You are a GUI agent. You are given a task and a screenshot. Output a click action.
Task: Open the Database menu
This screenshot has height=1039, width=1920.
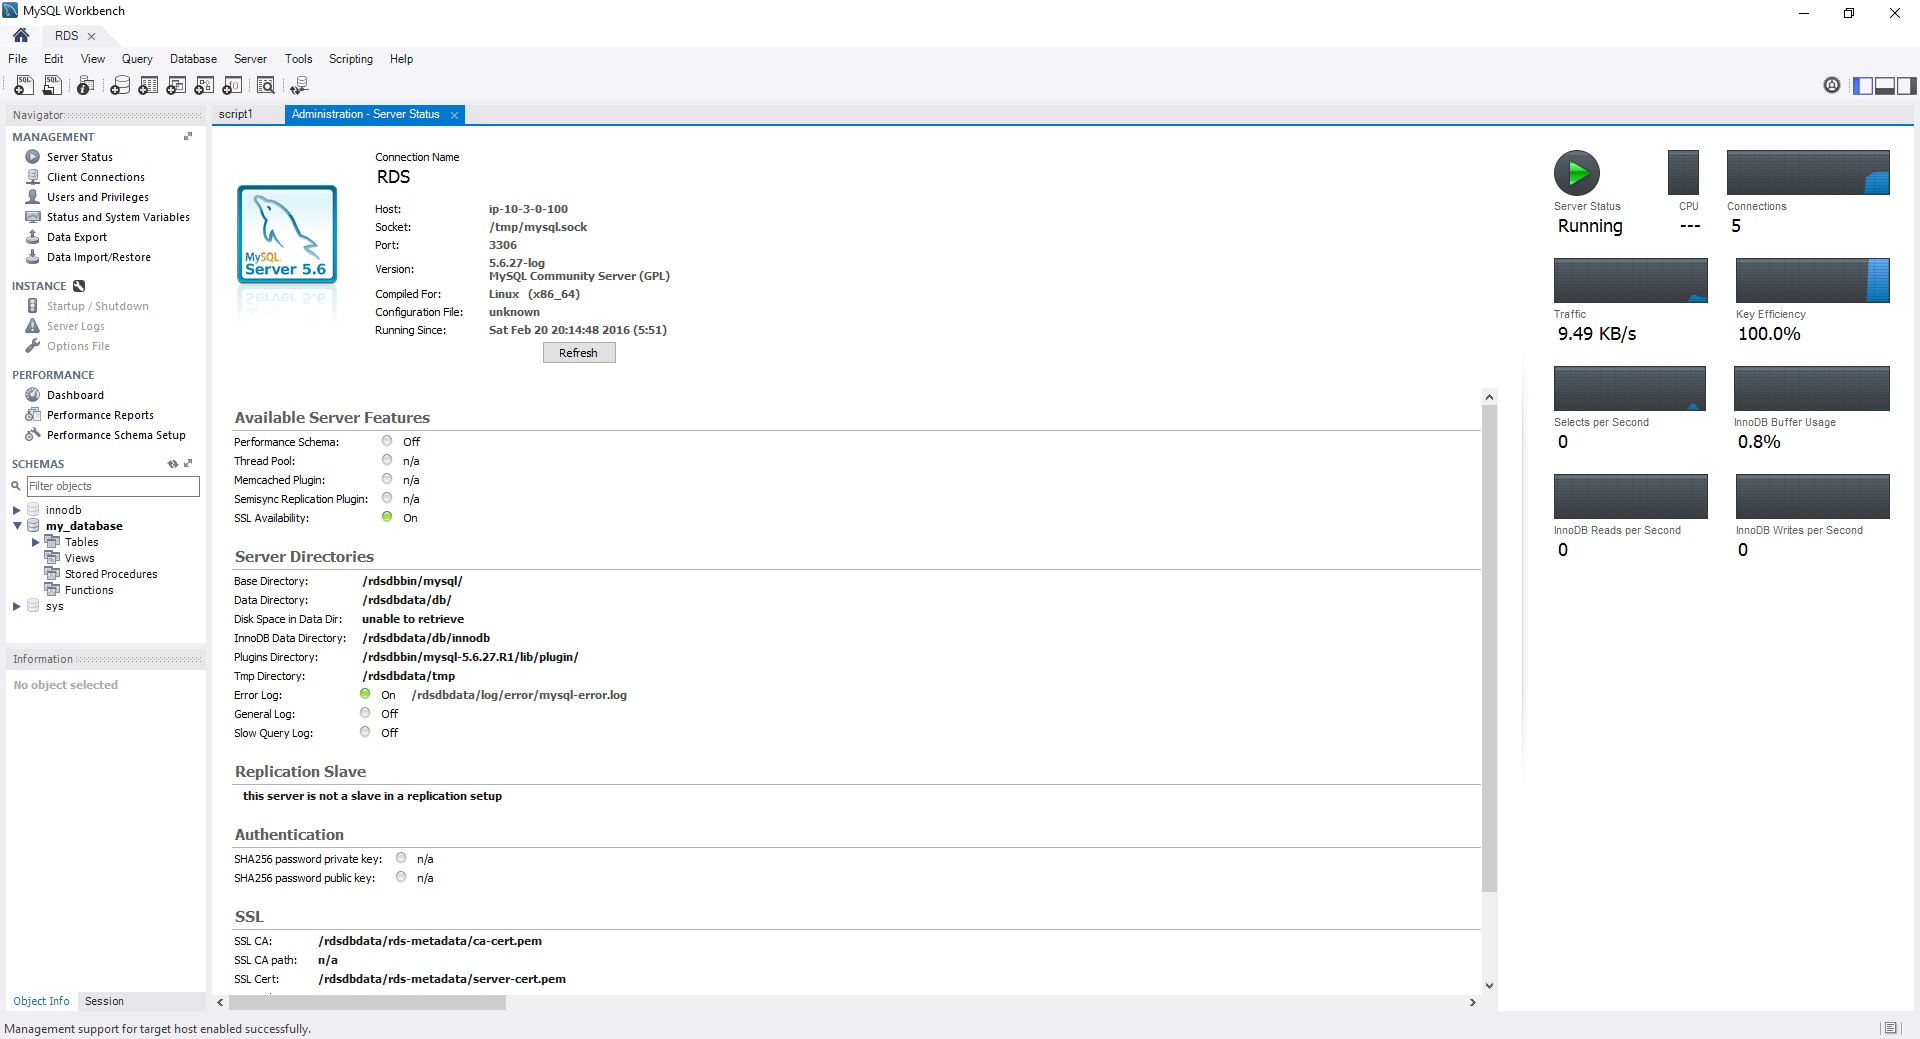(193, 59)
